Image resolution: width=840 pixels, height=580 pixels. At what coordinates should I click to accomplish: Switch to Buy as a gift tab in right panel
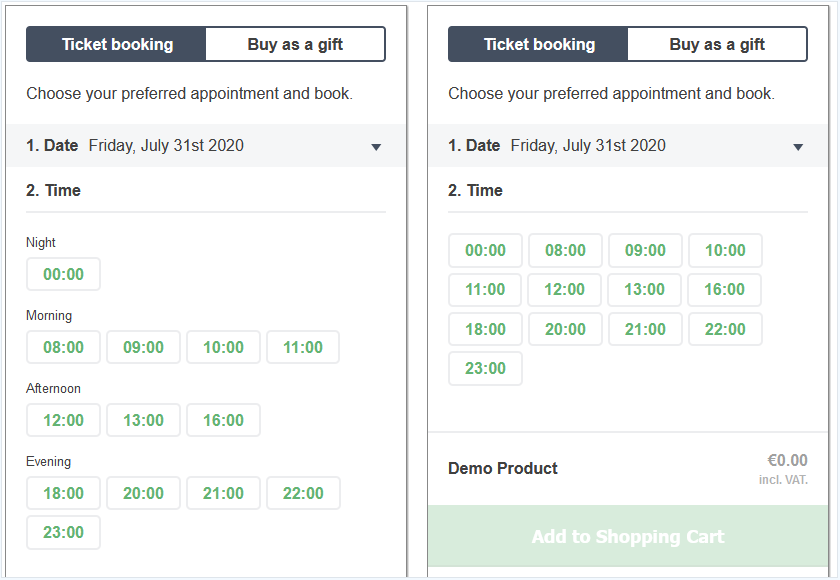pos(717,44)
